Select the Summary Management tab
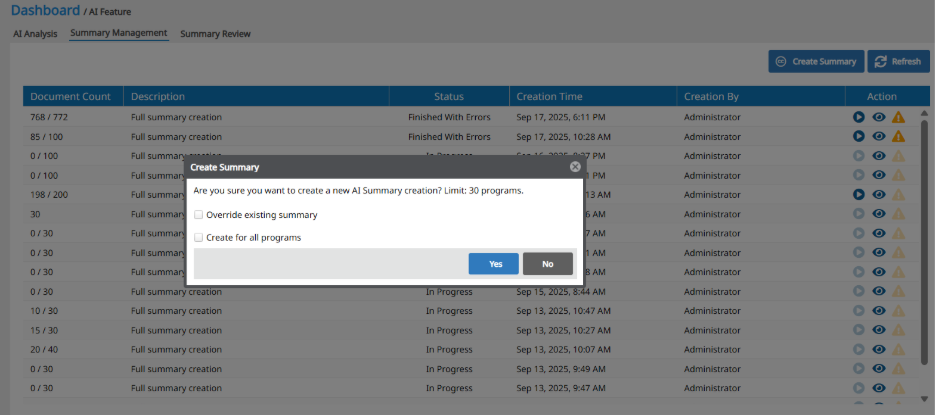The width and height of the screenshot is (936, 415). pos(119,33)
